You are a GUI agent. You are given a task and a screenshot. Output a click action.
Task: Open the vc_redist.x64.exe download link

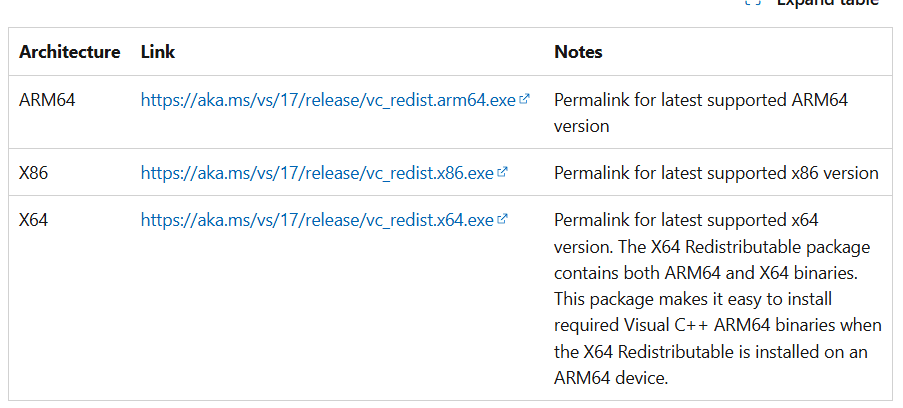coord(317,220)
